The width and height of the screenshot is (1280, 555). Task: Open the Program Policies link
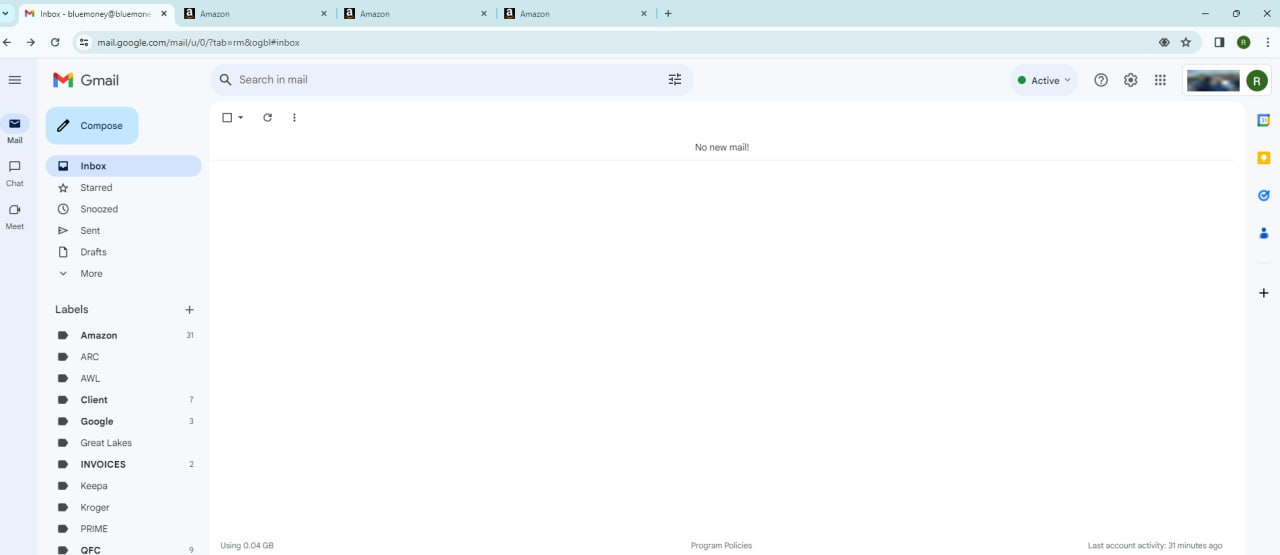coord(721,546)
